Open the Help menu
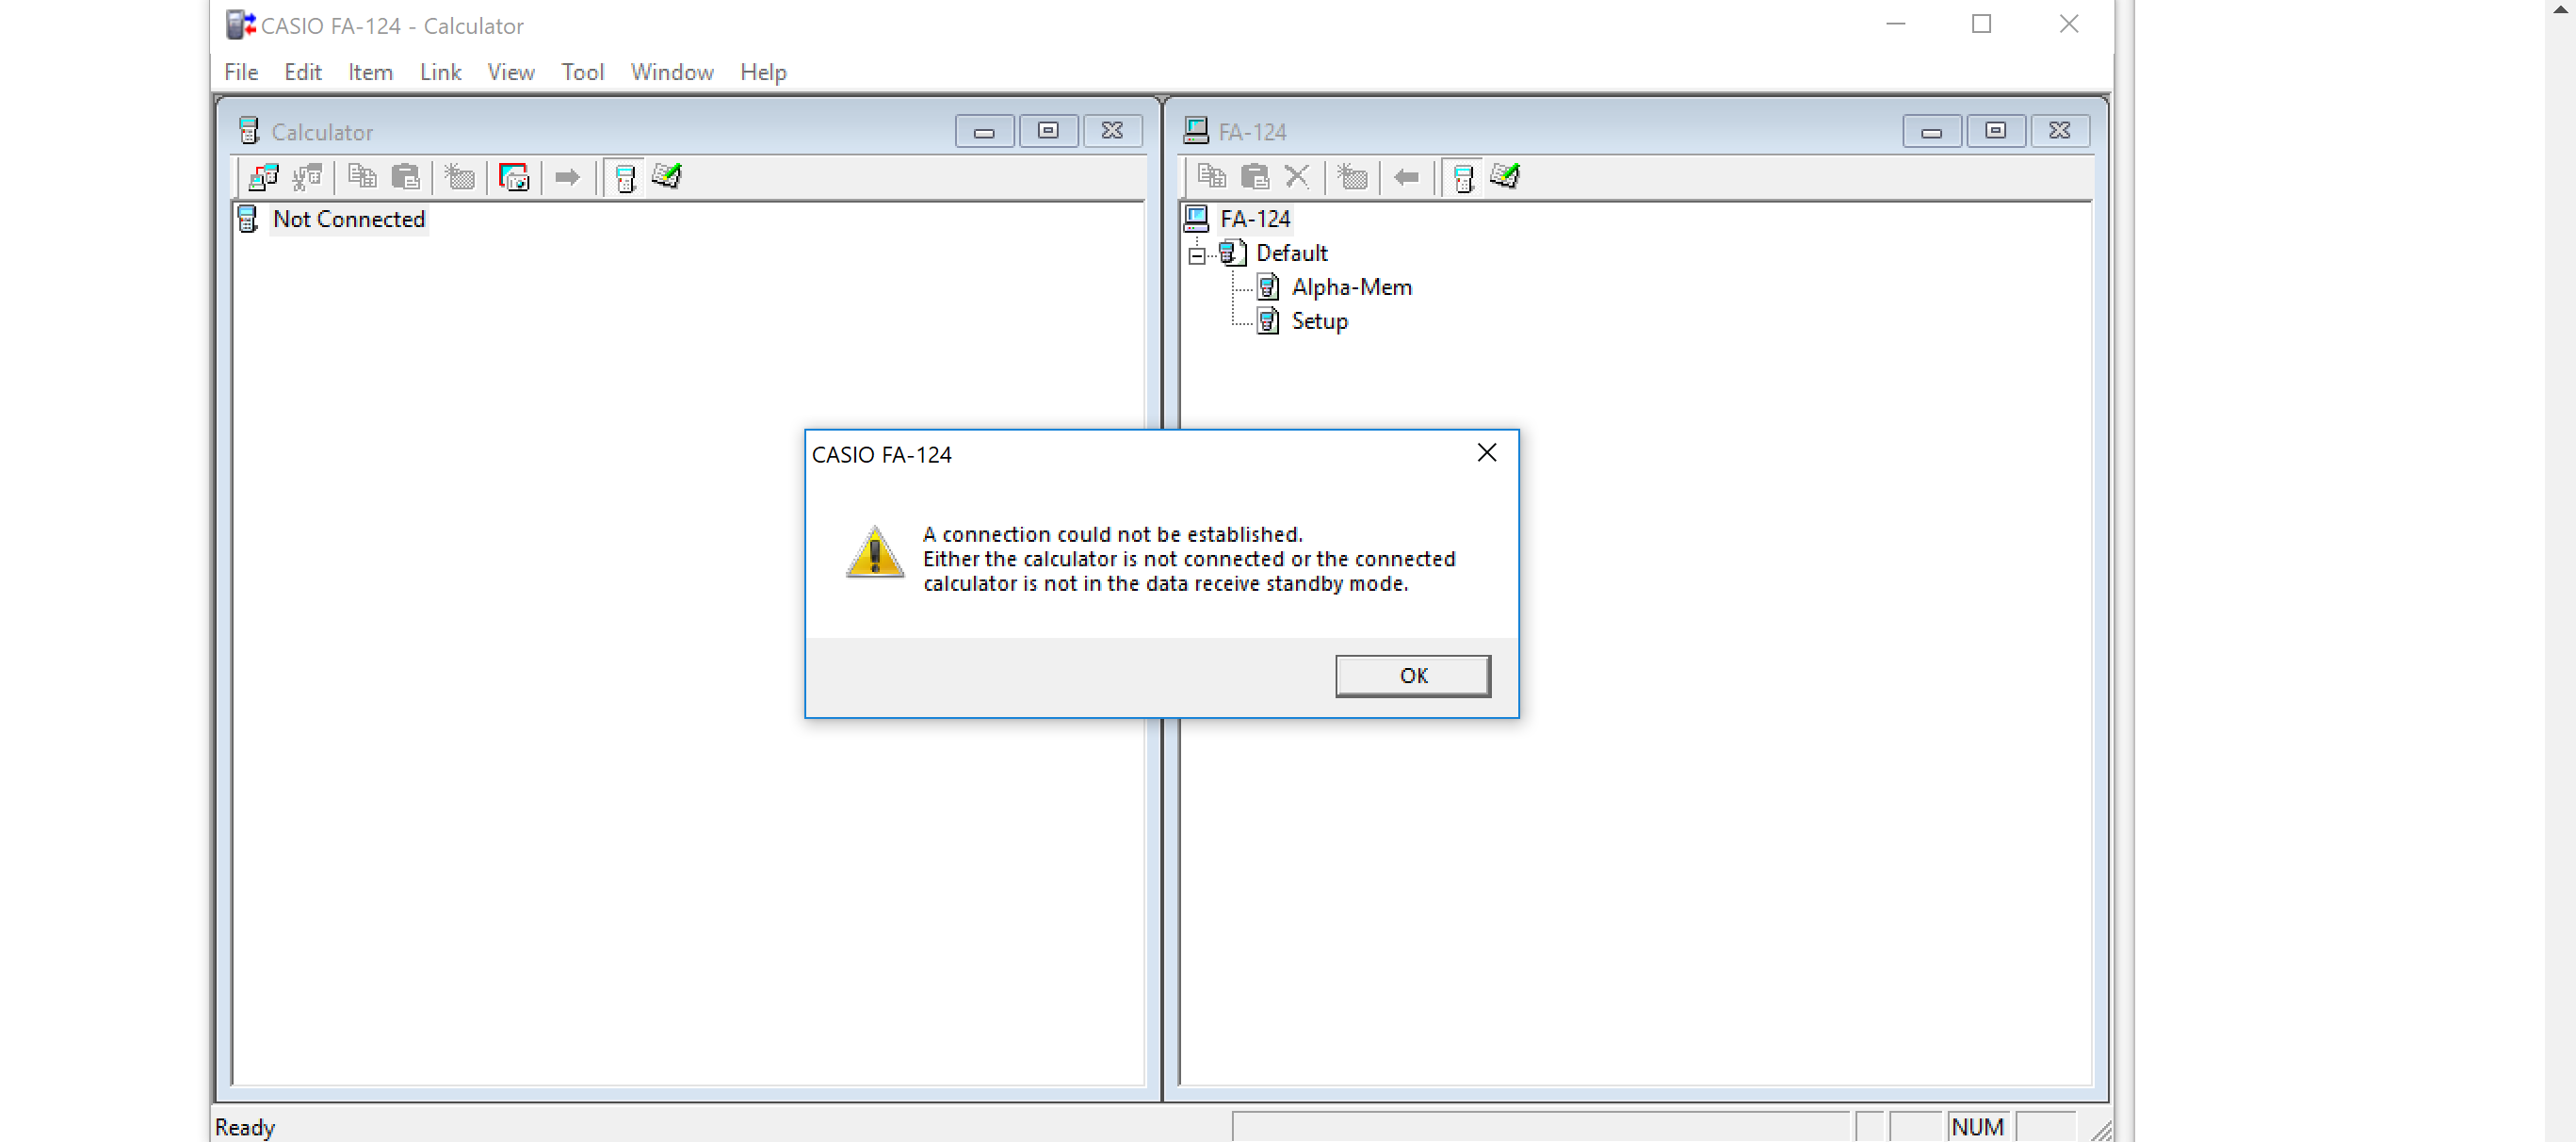 pos(763,72)
